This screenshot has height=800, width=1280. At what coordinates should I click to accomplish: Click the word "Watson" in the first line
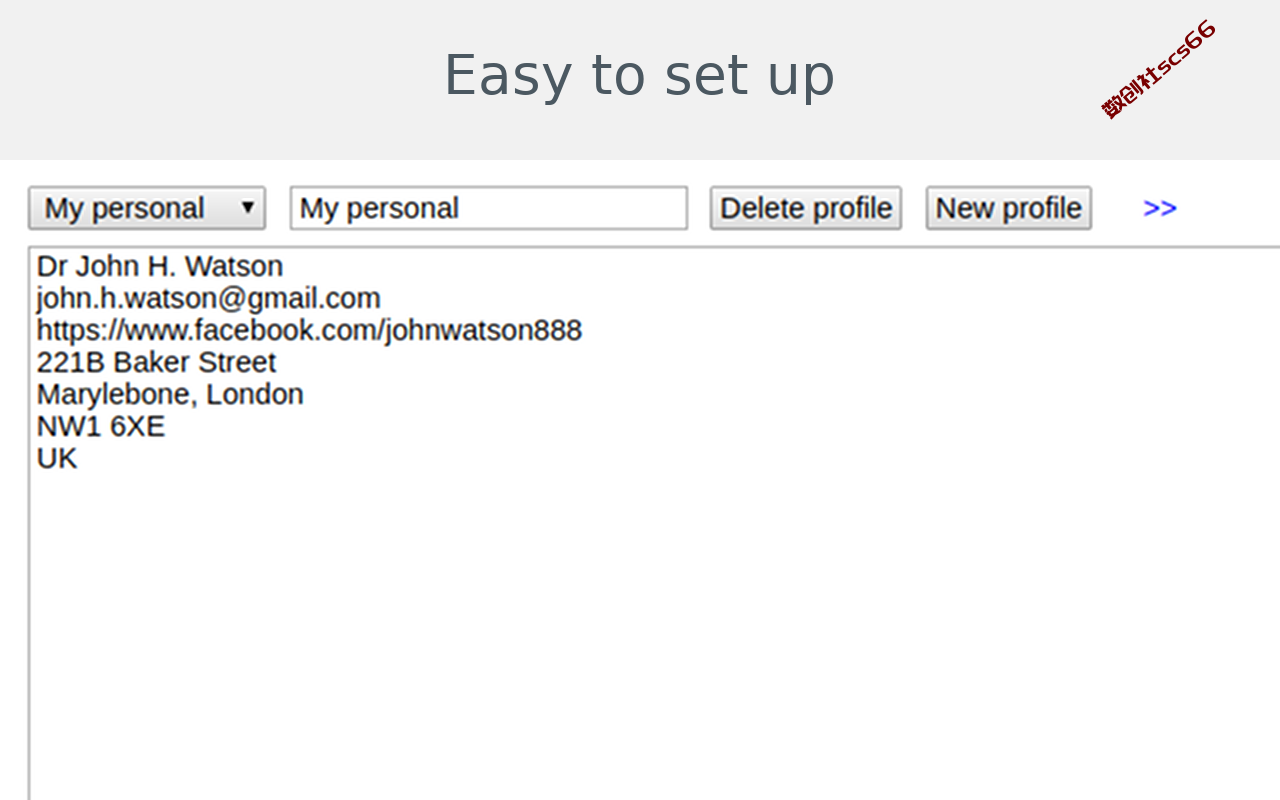(234, 266)
